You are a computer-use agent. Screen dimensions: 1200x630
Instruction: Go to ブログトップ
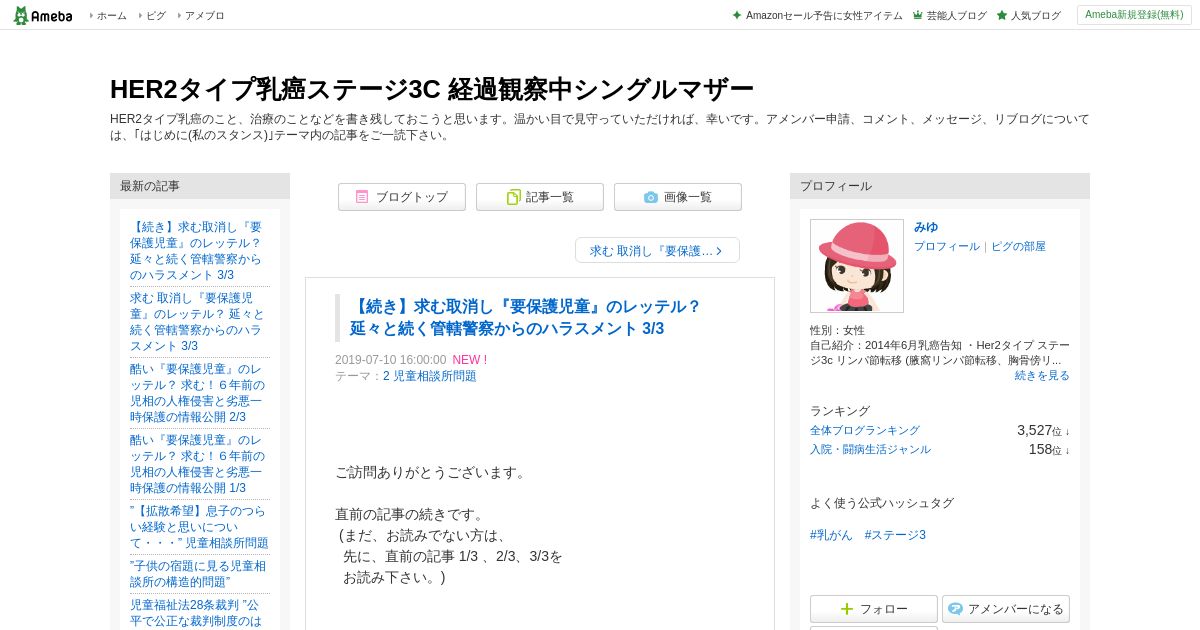point(402,197)
